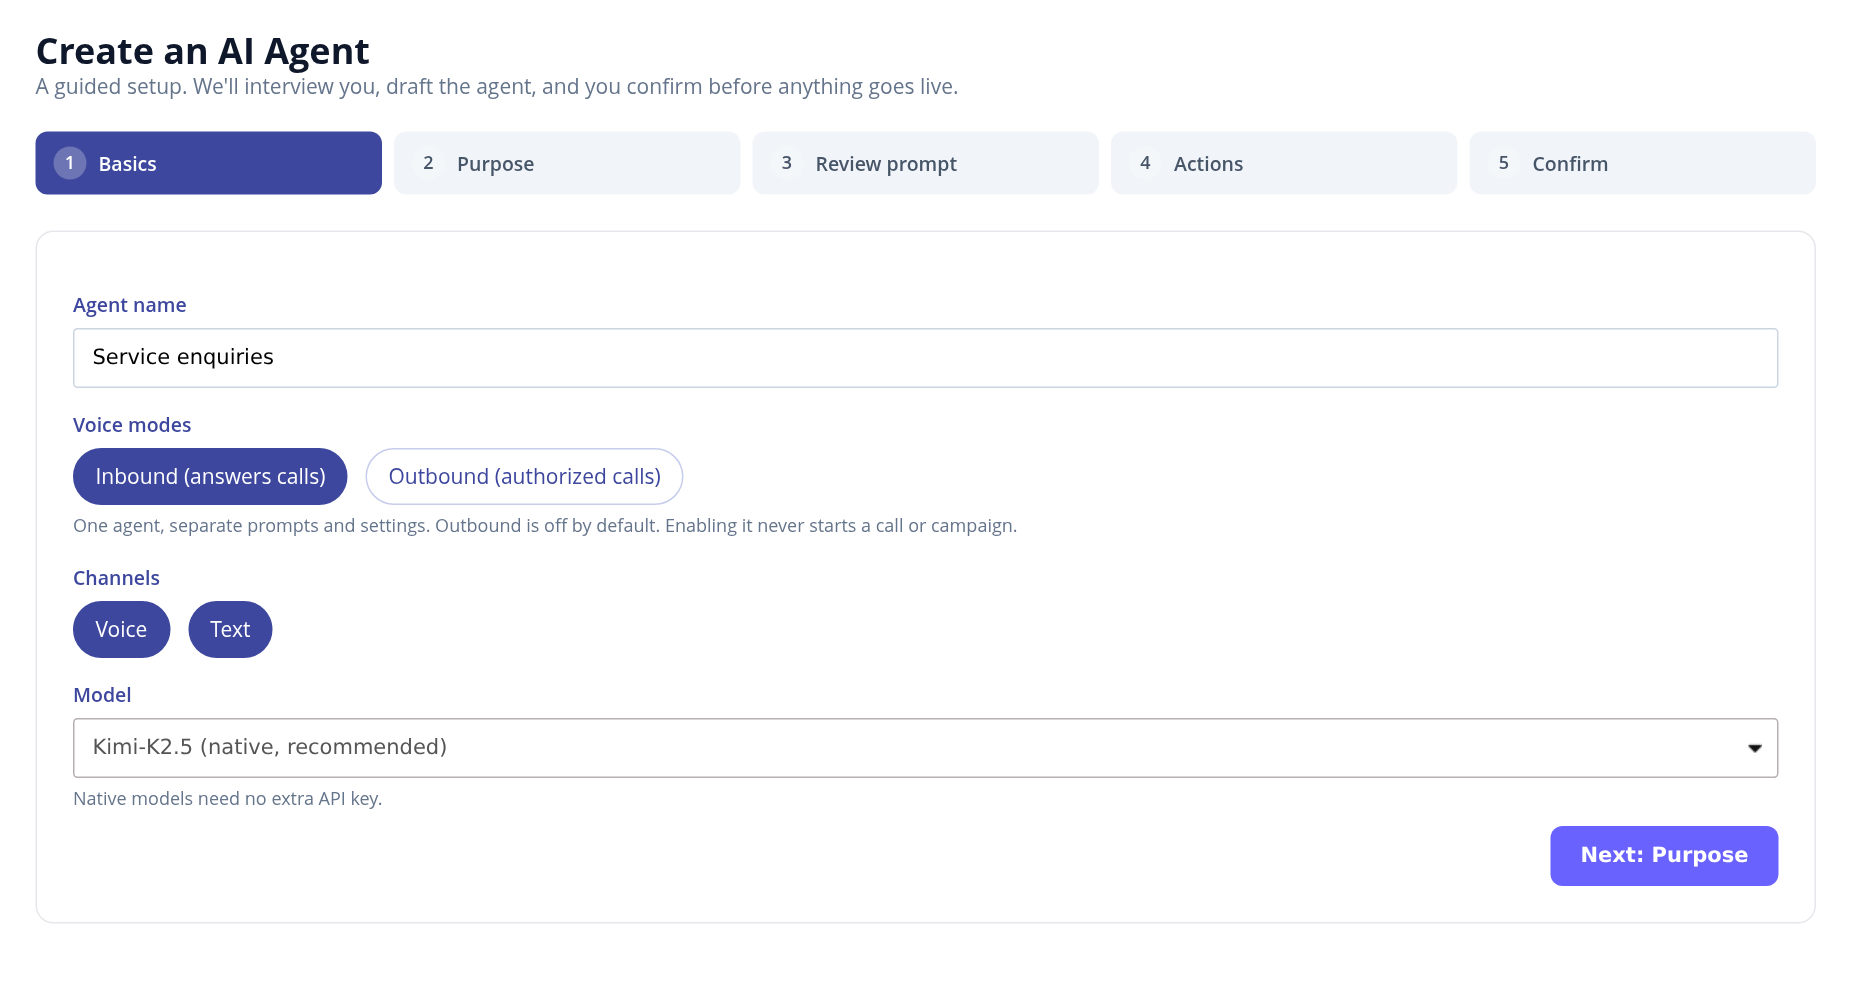Viewport: 1853px width, 986px height.
Task: Click the Next: Purpose button
Action: [1664, 856]
